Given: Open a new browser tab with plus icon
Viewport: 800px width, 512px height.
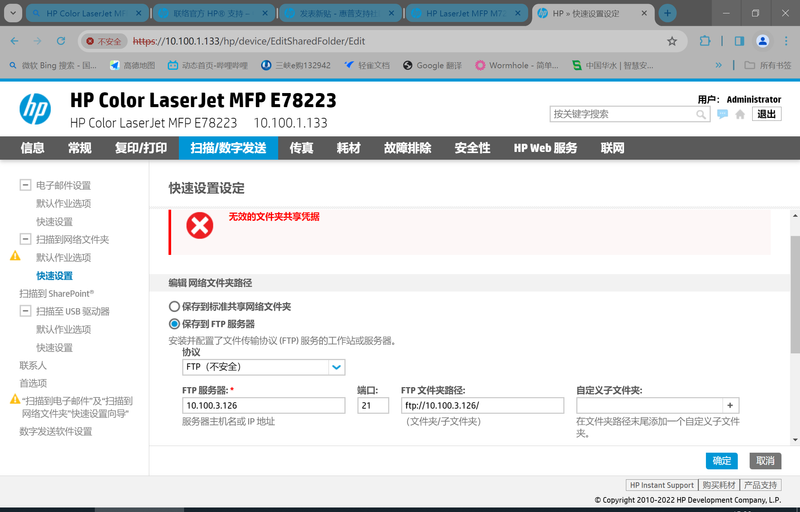Looking at the screenshot, I should click(x=668, y=13).
